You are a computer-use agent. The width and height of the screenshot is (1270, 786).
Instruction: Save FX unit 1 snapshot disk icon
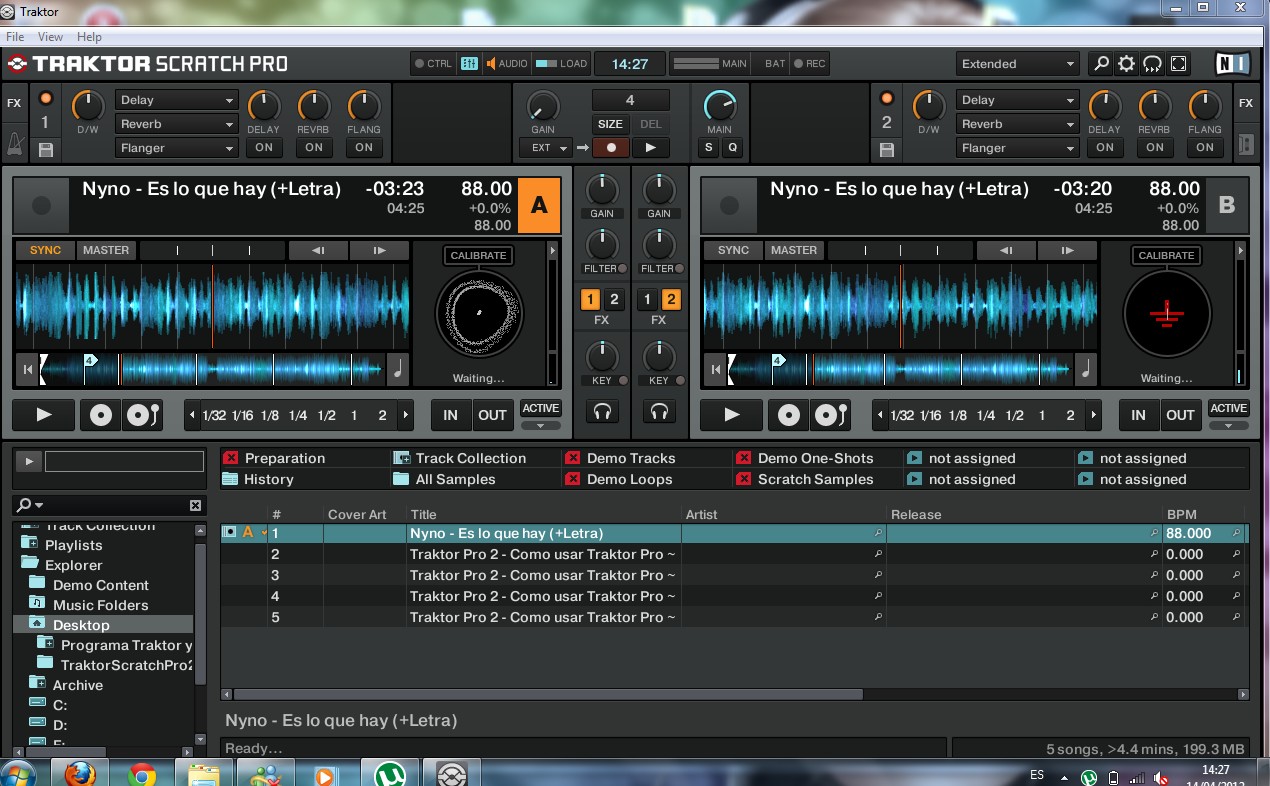click(x=46, y=150)
